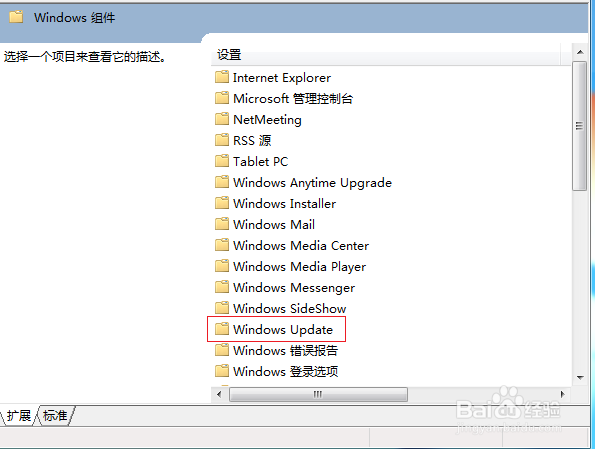
Task: Select the RSS 源 entry text
Action: pyautogui.click(x=252, y=140)
